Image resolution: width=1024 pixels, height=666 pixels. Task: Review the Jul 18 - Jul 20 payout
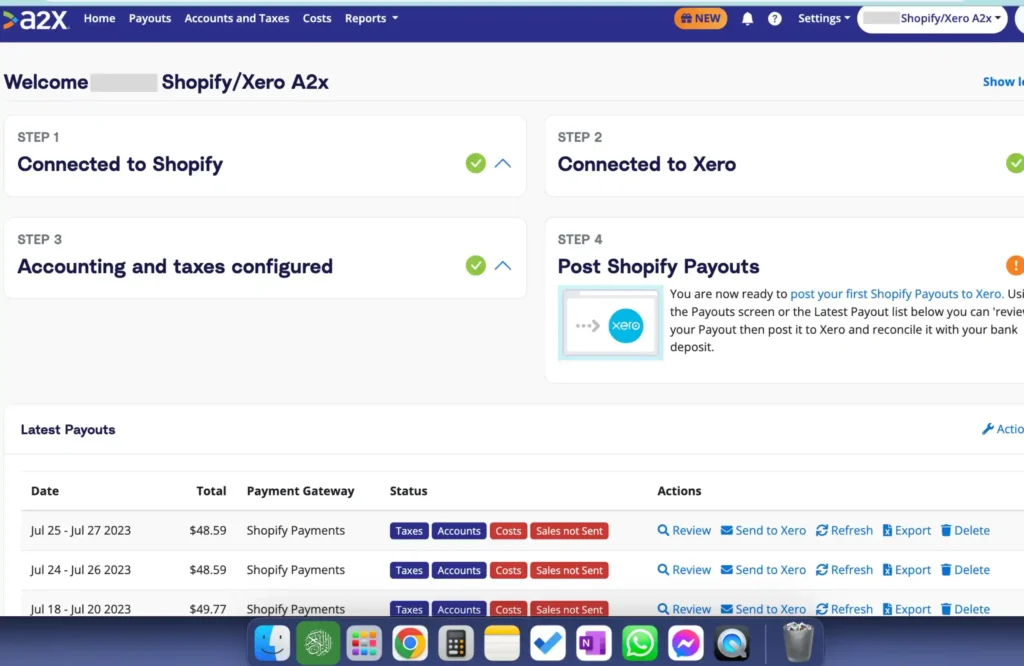pos(684,609)
